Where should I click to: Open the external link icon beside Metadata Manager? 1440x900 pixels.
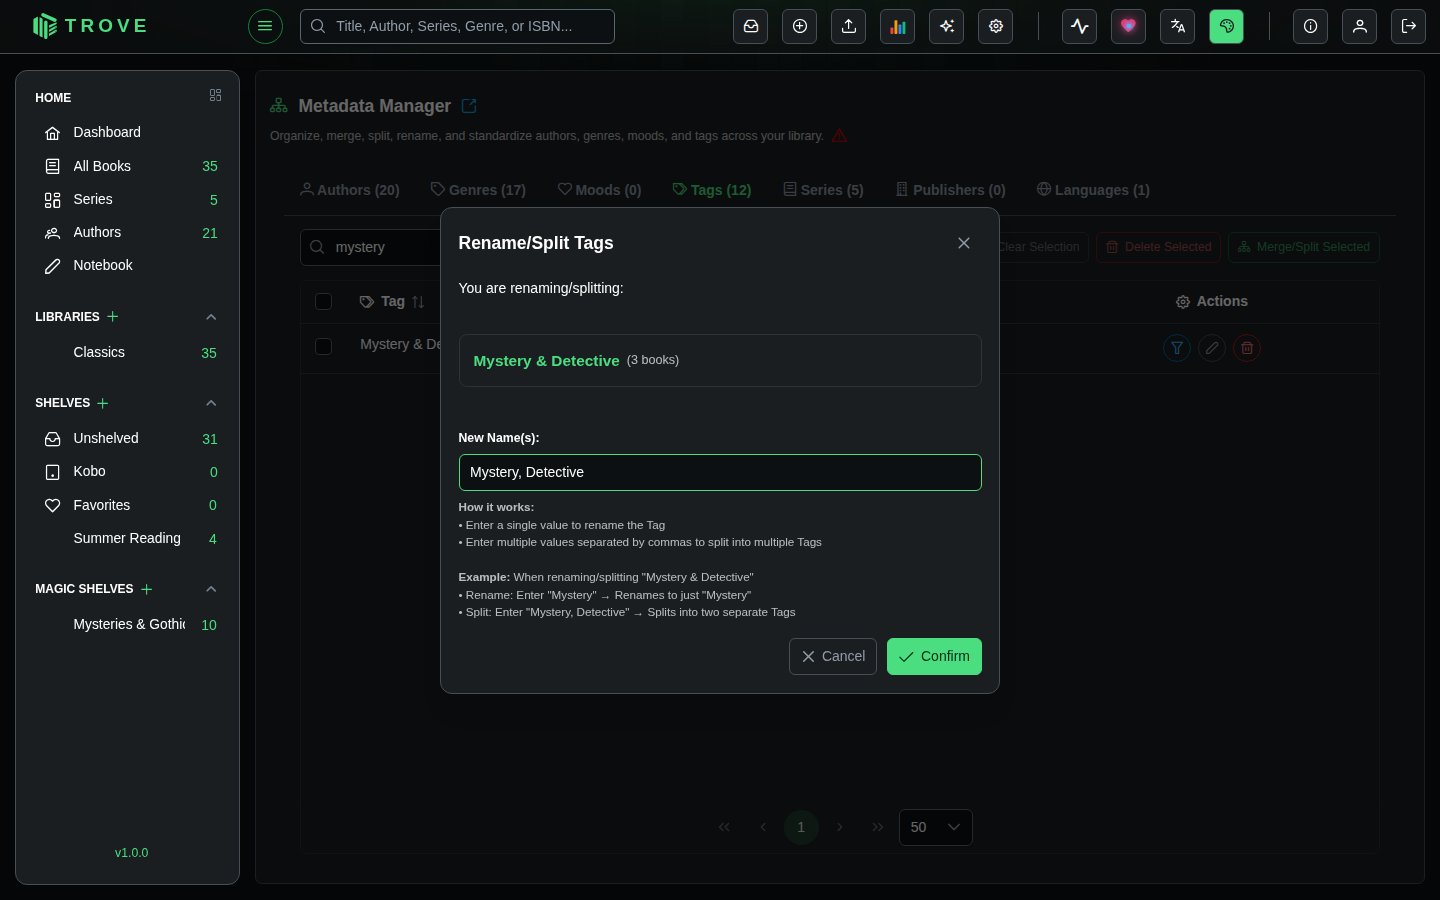coord(469,106)
